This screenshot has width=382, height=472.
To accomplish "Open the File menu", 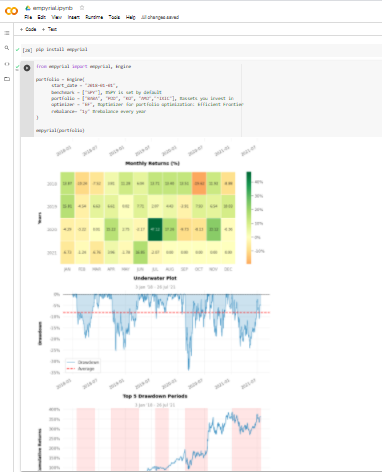I will (28, 17).
